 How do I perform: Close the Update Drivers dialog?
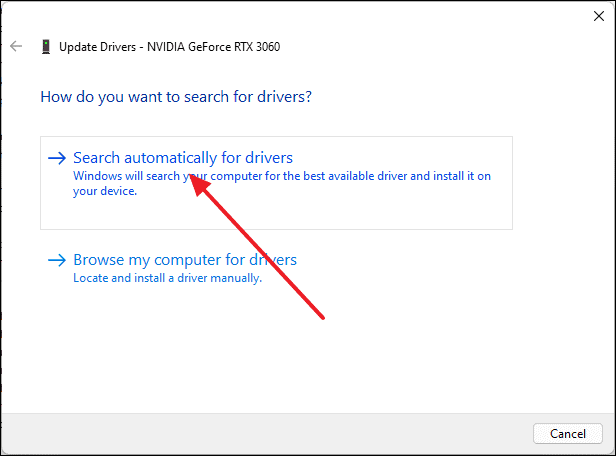click(599, 16)
